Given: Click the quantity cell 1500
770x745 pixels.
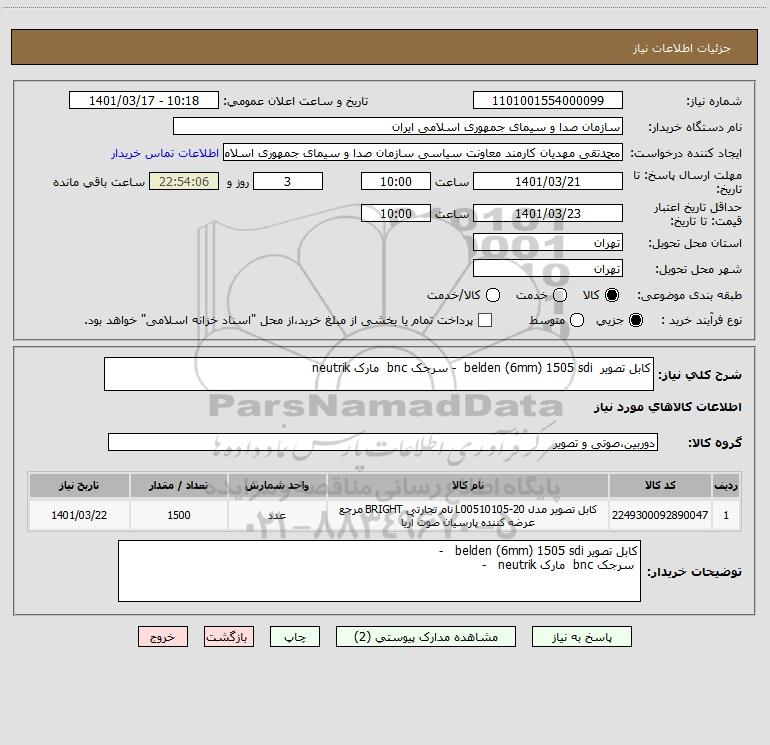Looking at the screenshot, I should (x=179, y=515).
